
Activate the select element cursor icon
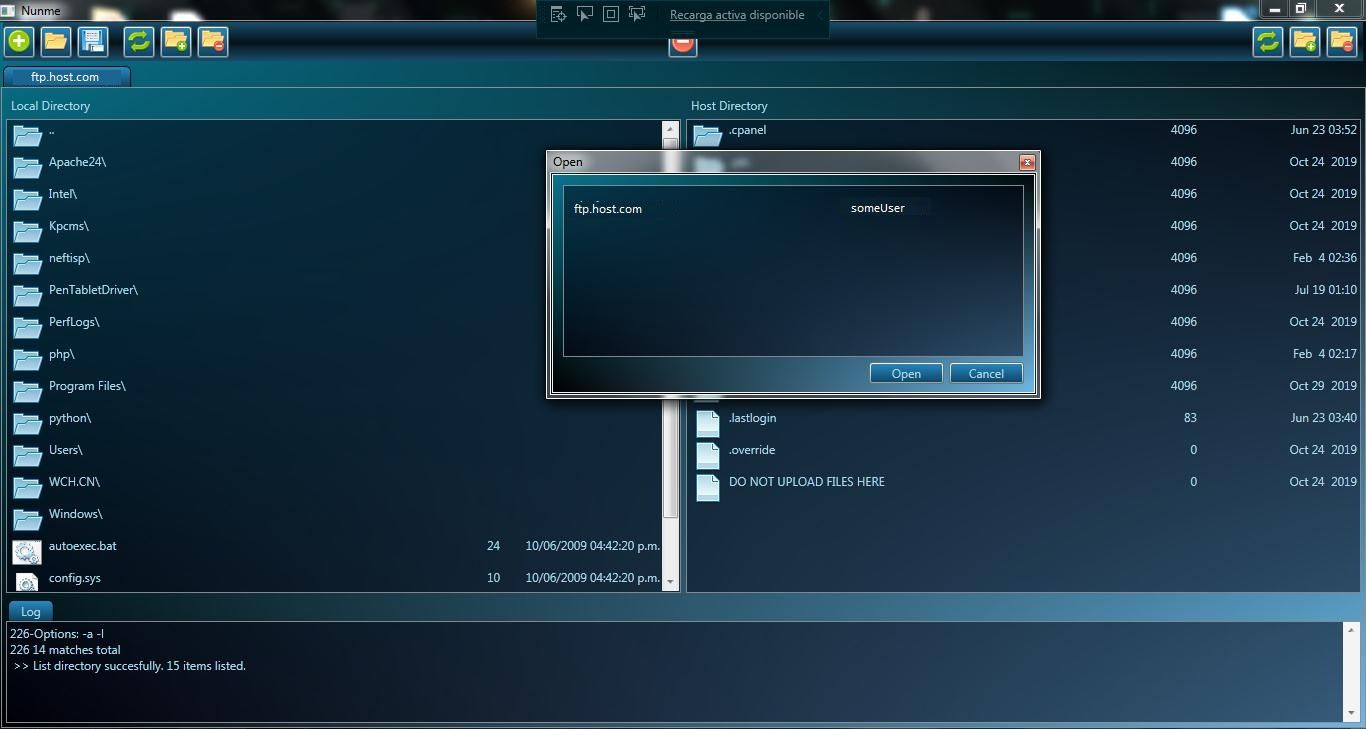[x=585, y=14]
